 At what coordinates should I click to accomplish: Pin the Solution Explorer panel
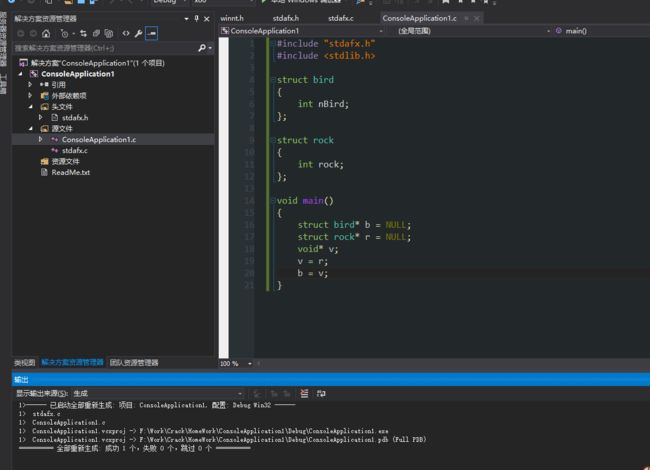tap(196, 19)
